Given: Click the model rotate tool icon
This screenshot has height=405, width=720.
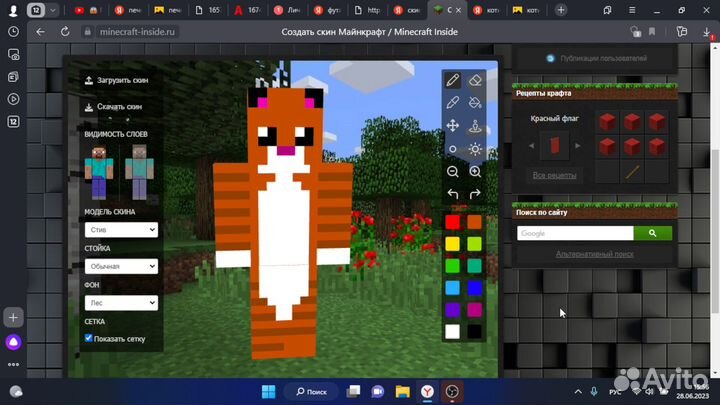Looking at the screenshot, I should click(x=475, y=125).
